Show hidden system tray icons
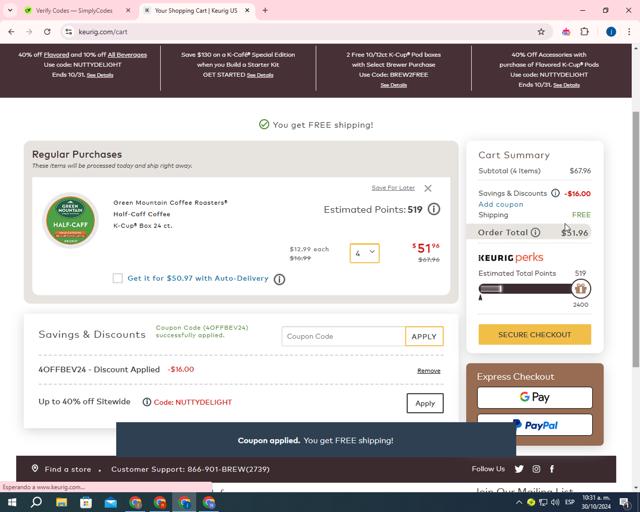This screenshot has width=640, height=512. 518,502
